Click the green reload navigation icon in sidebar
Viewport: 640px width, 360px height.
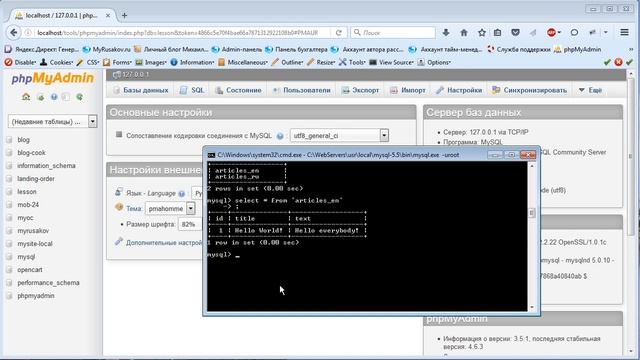[80, 97]
